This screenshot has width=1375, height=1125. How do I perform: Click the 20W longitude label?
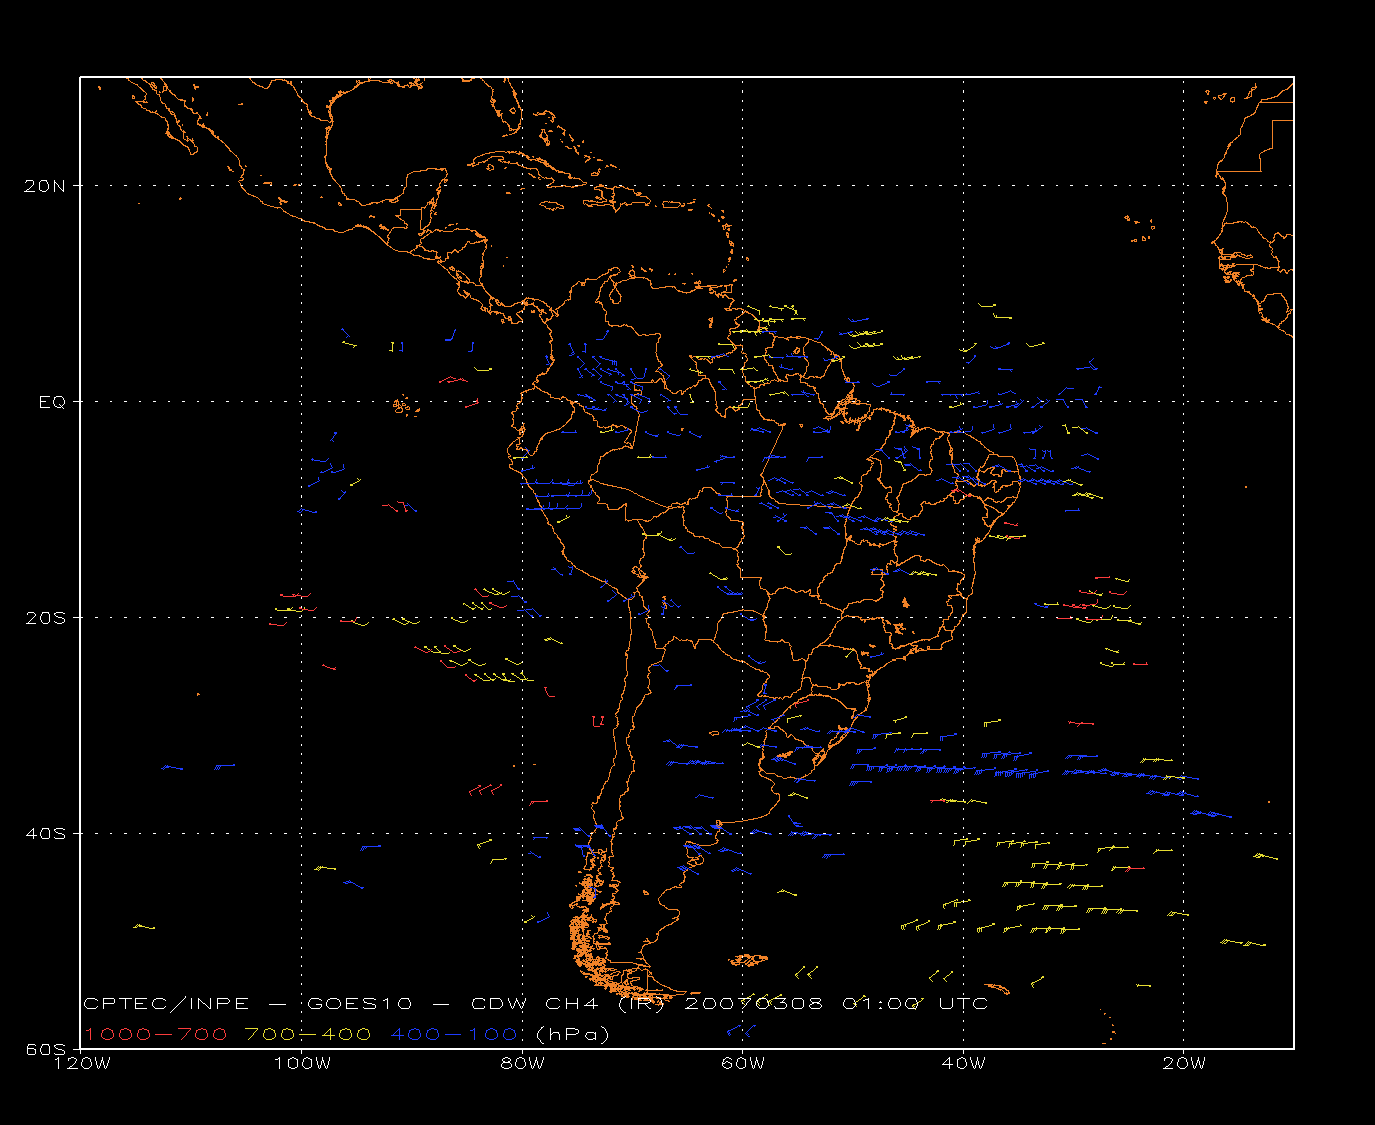point(1183,1064)
